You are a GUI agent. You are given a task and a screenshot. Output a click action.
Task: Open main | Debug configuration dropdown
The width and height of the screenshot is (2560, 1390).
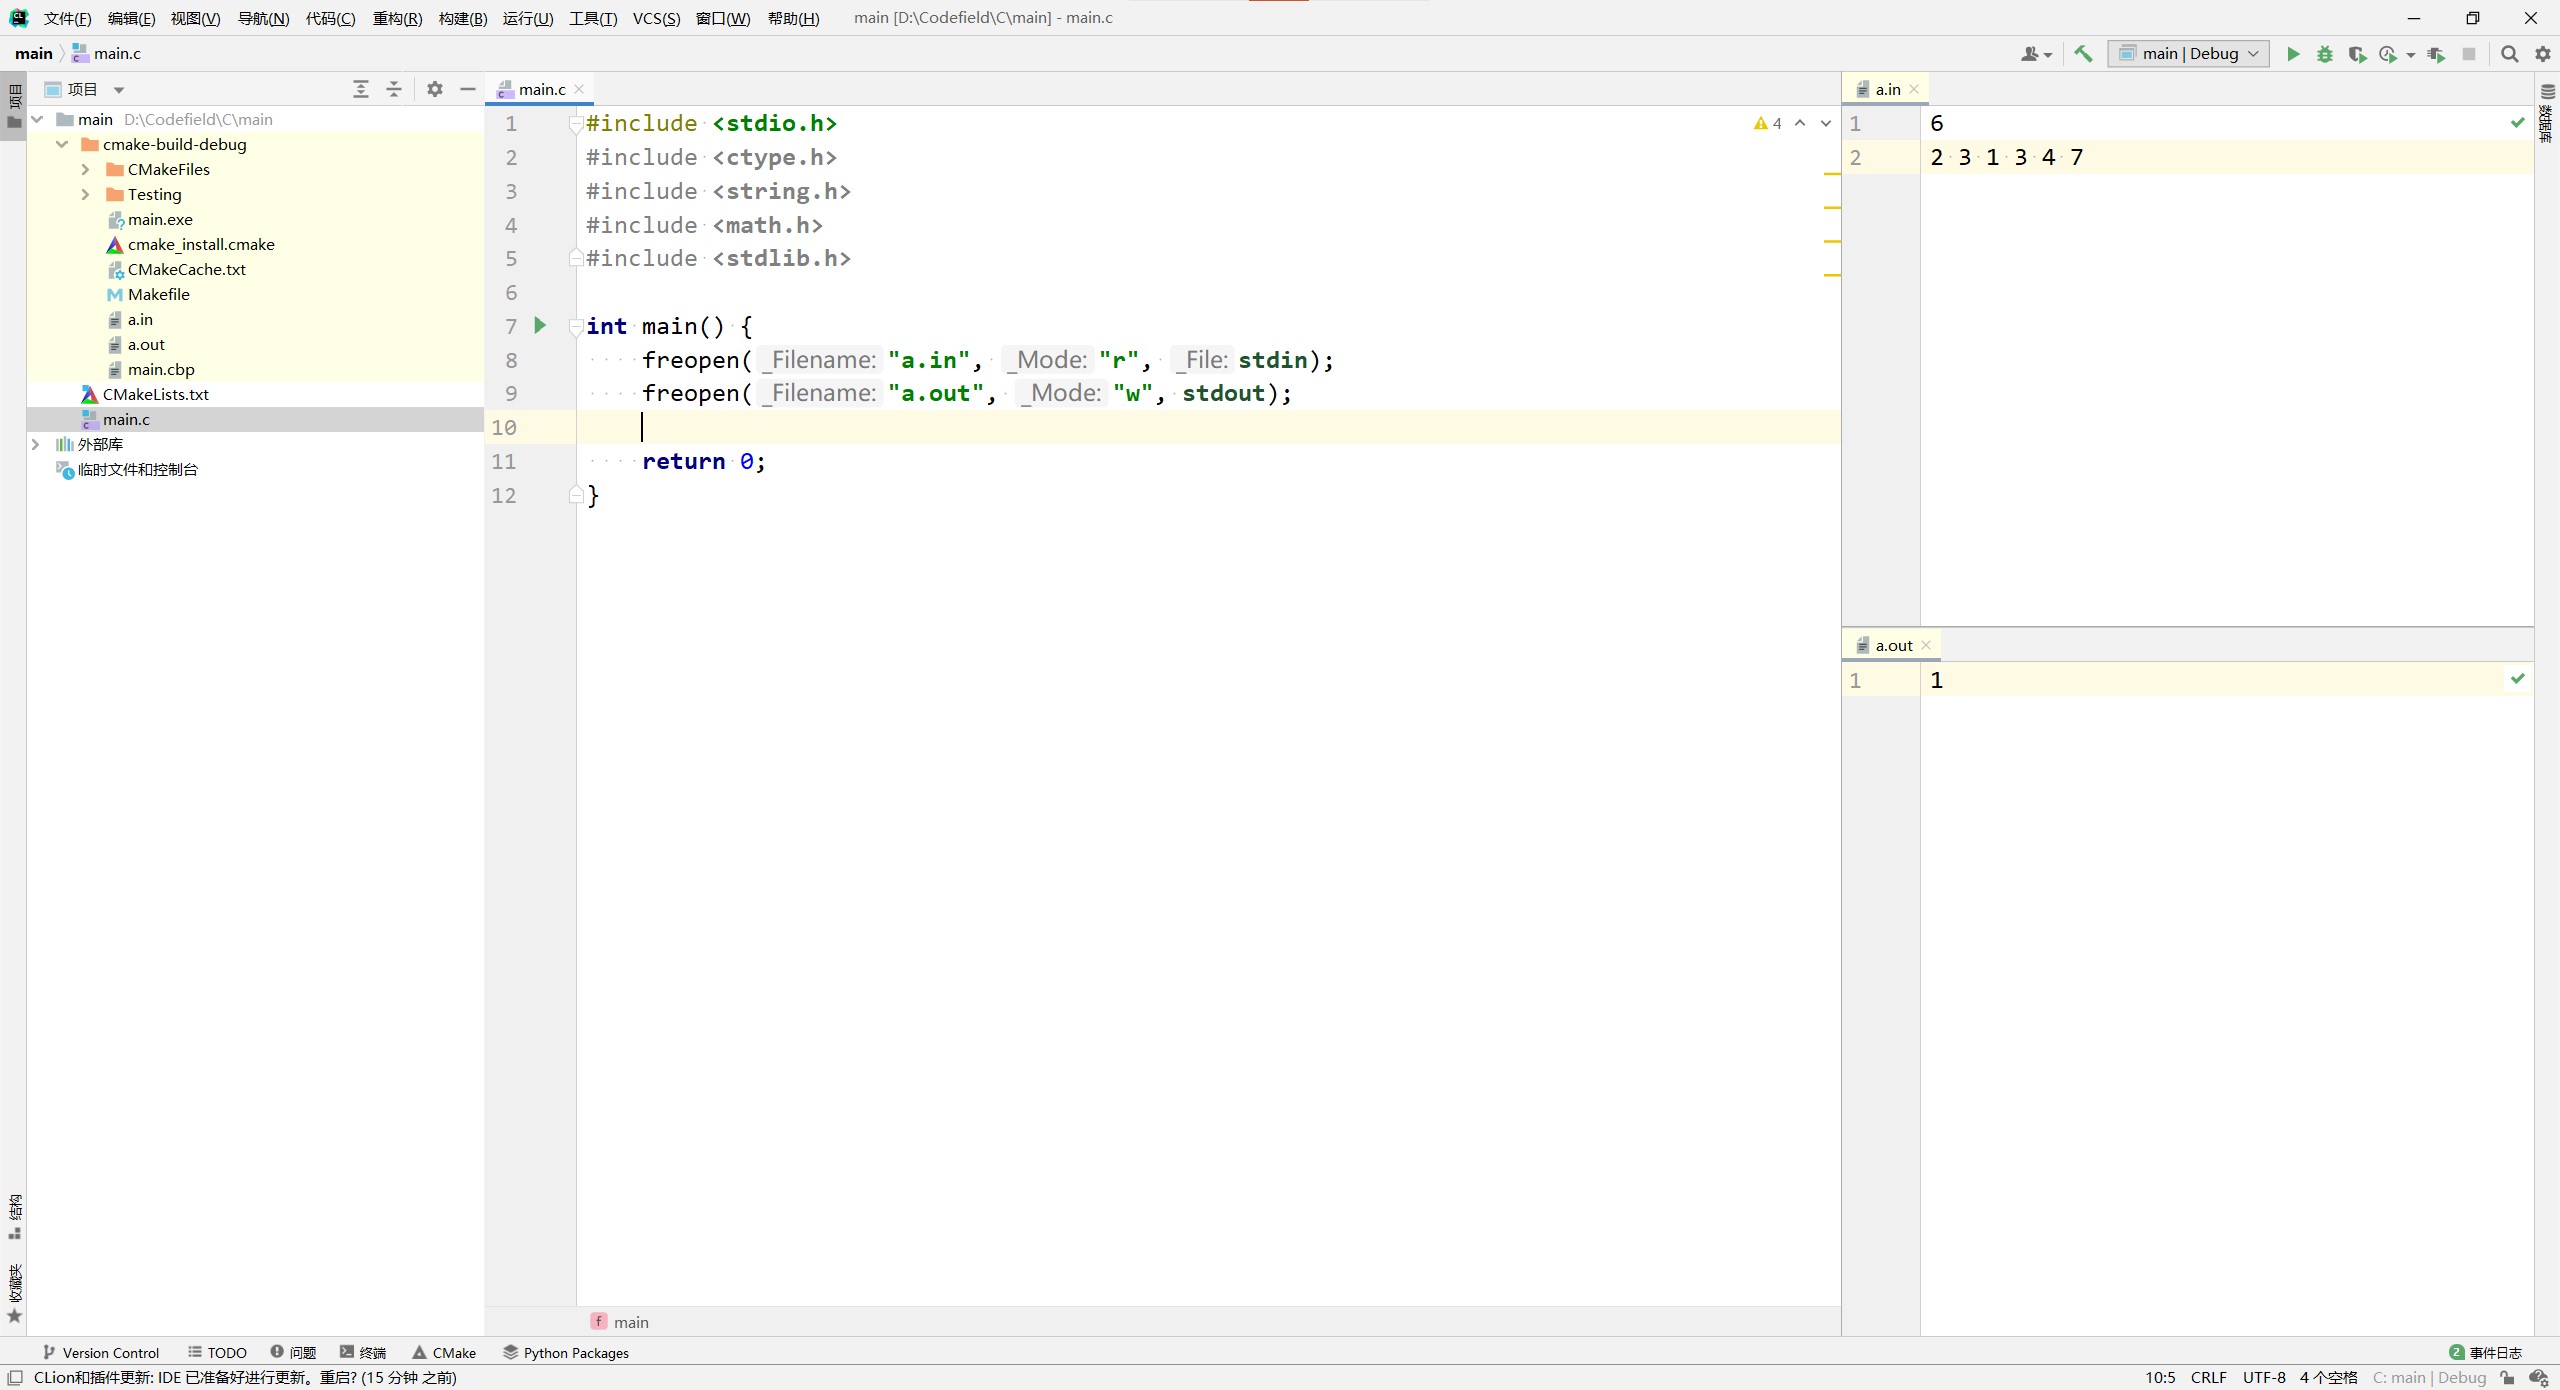pos(2188,54)
